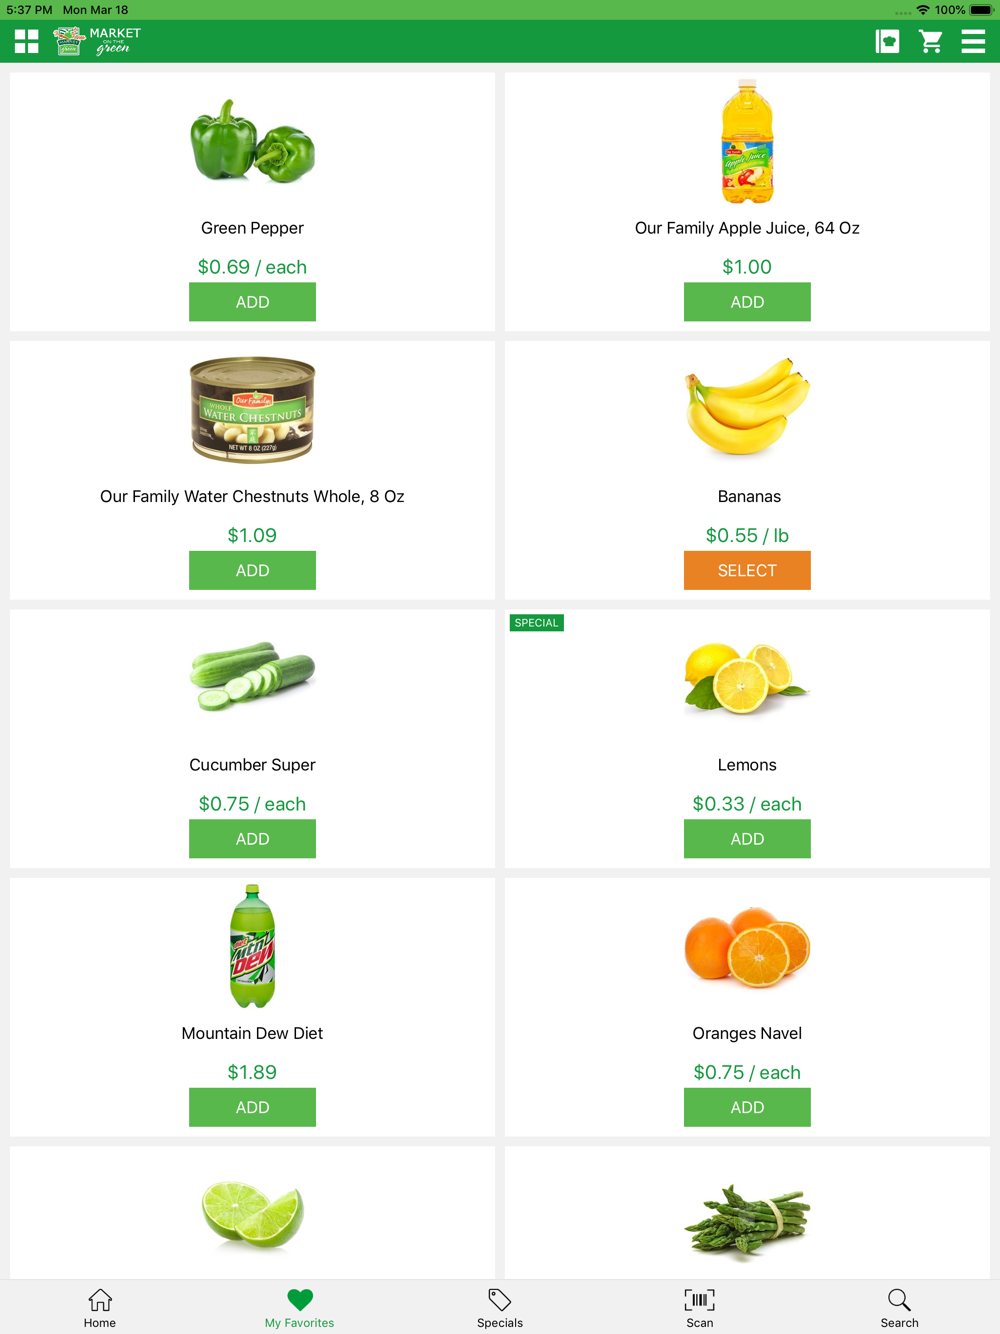This screenshot has width=1000, height=1334.
Task: Open the barcode Scan tab
Action: click(x=700, y=1307)
